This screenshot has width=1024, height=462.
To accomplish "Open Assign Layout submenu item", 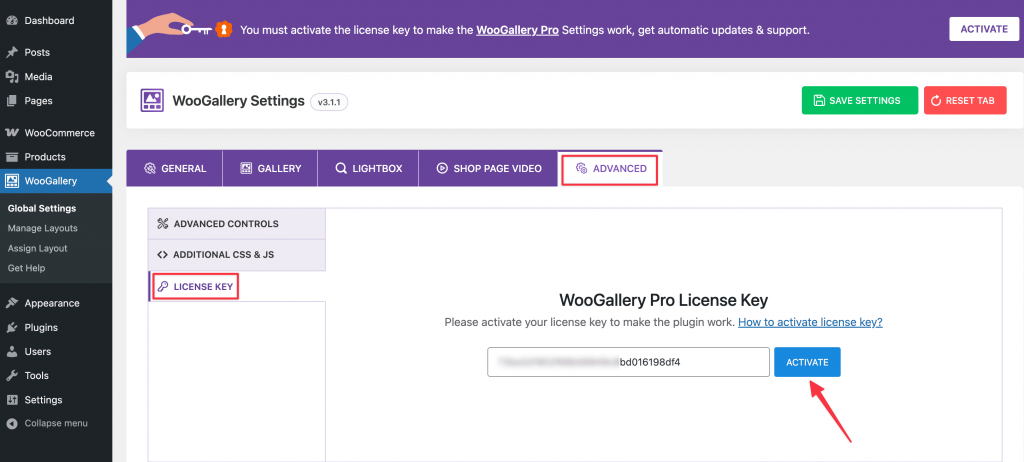I will (37, 248).
